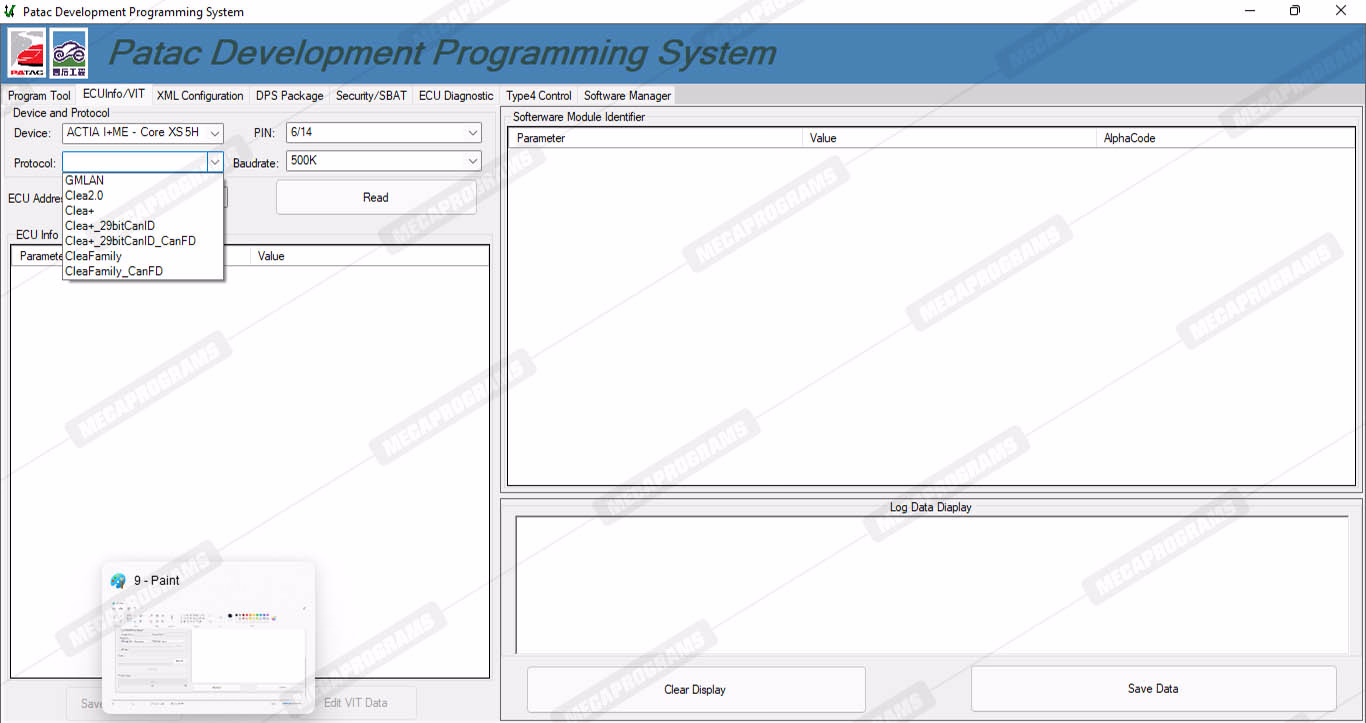The height and width of the screenshot is (723, 1366).
Task: Select the Clea+ protocol option
Action: (x=143, y=211)
